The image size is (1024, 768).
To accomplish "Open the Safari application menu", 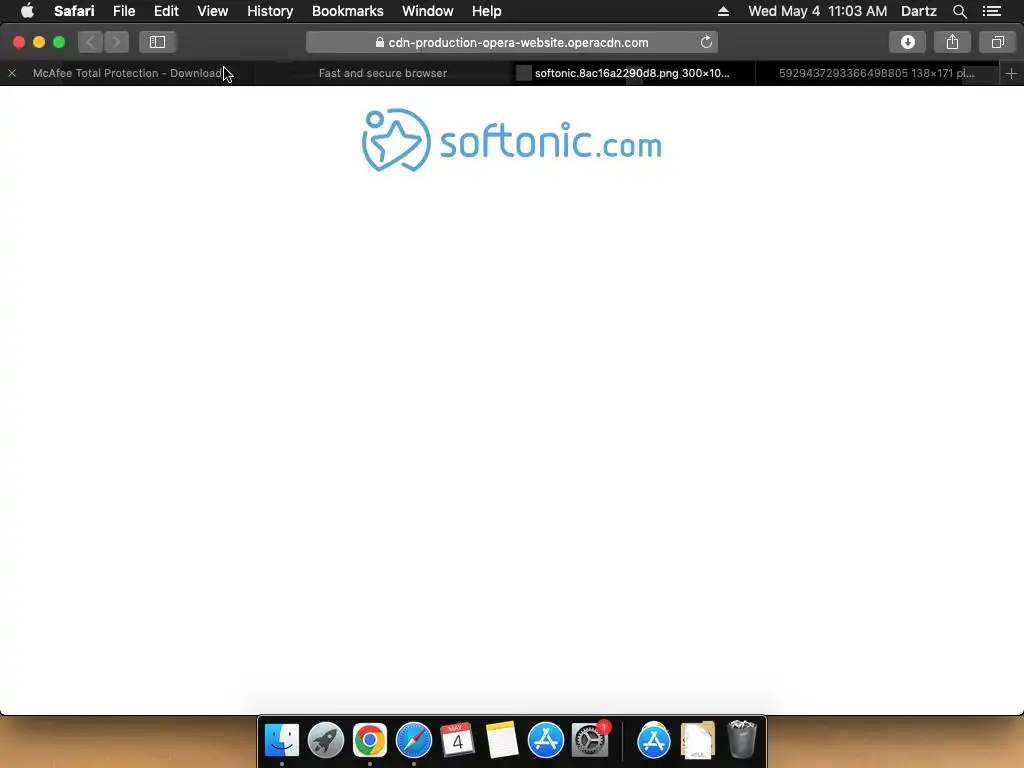I will coord(74,11).
